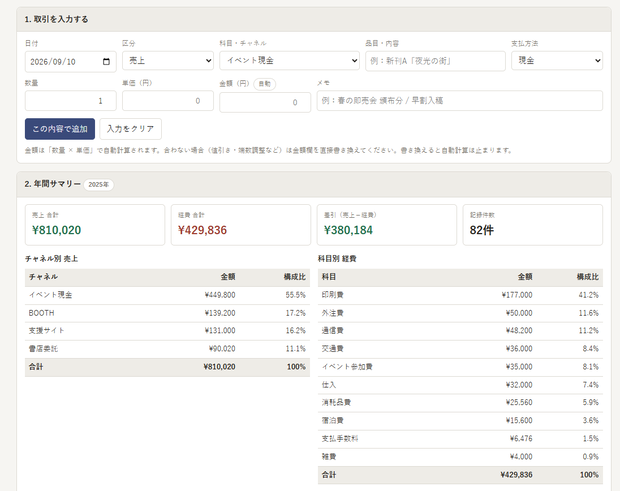Screen dimensions: 620x491
Task: Click the 入力をクリア button
Action: coord(130,129)
